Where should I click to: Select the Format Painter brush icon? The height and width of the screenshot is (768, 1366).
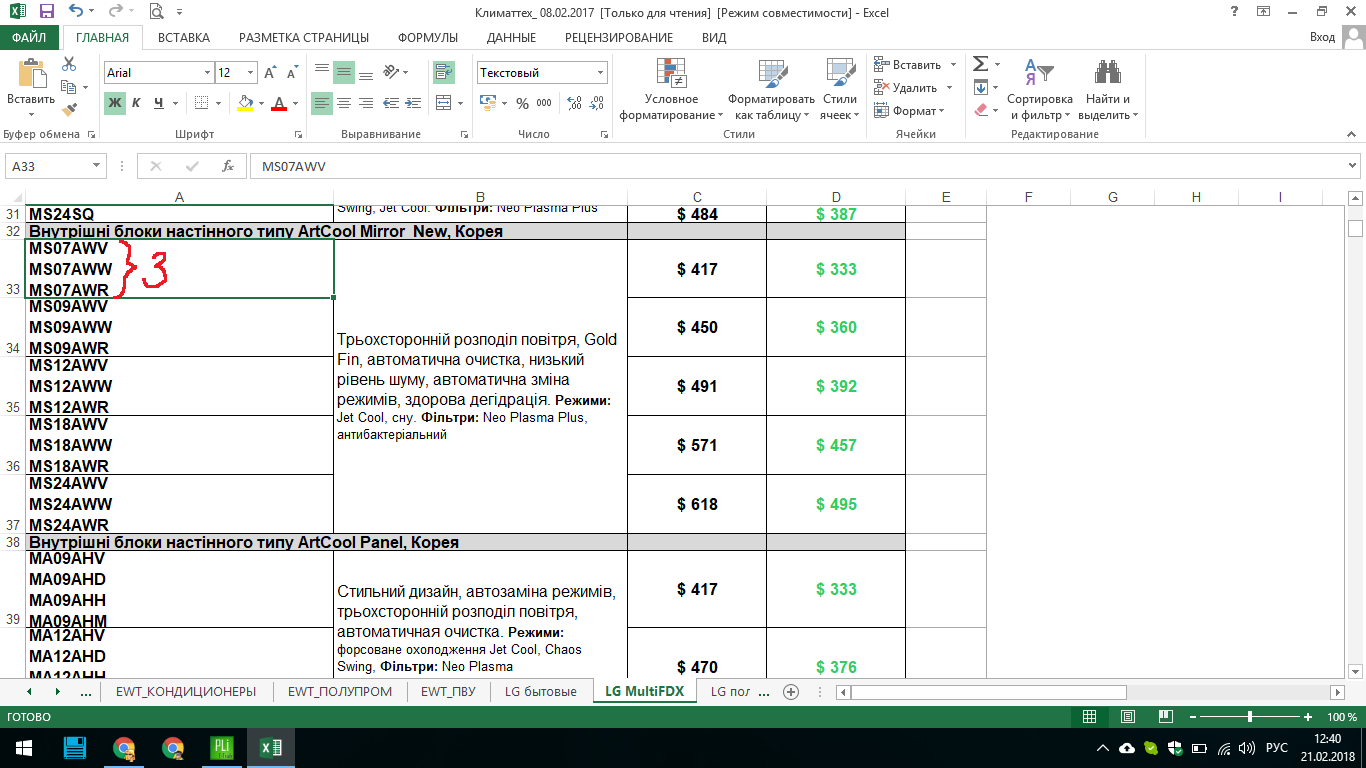click(69, 110)
